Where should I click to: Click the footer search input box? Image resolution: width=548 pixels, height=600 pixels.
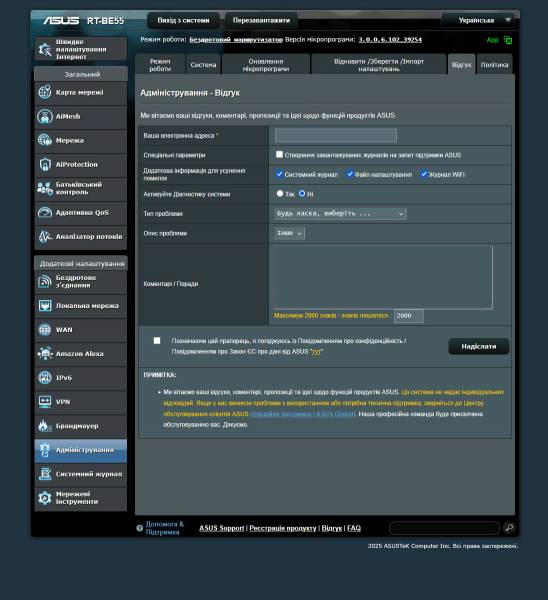(444, 528)
